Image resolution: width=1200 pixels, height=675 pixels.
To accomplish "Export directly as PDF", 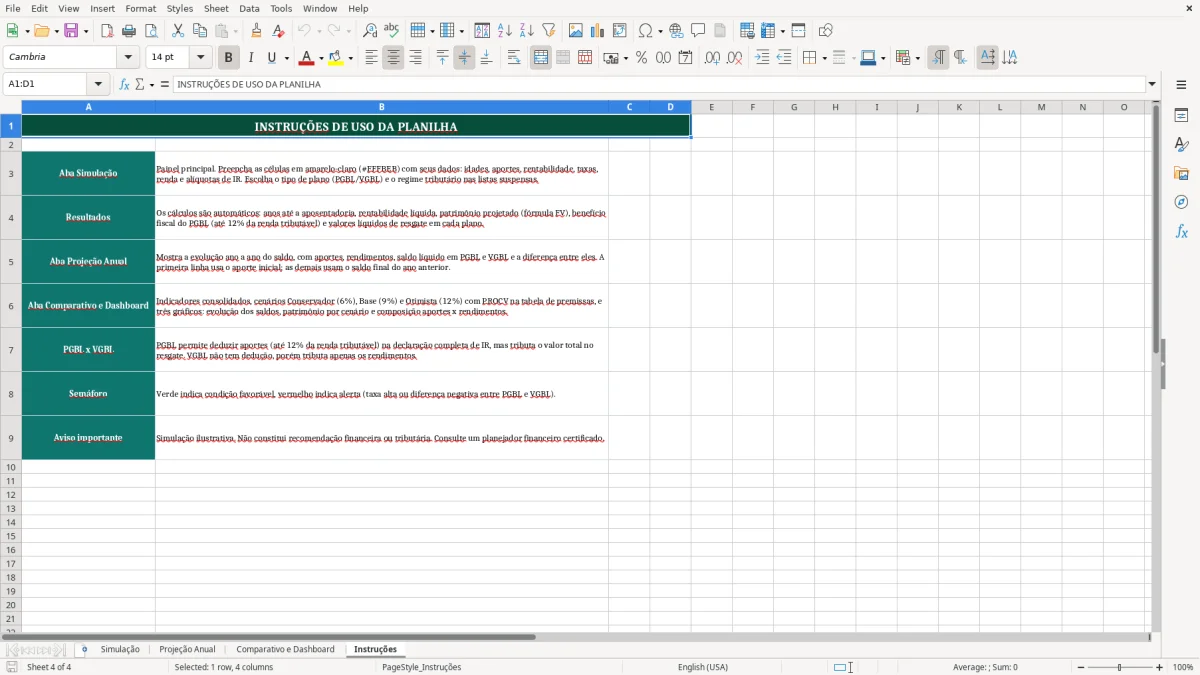I will tap(106, 31).
